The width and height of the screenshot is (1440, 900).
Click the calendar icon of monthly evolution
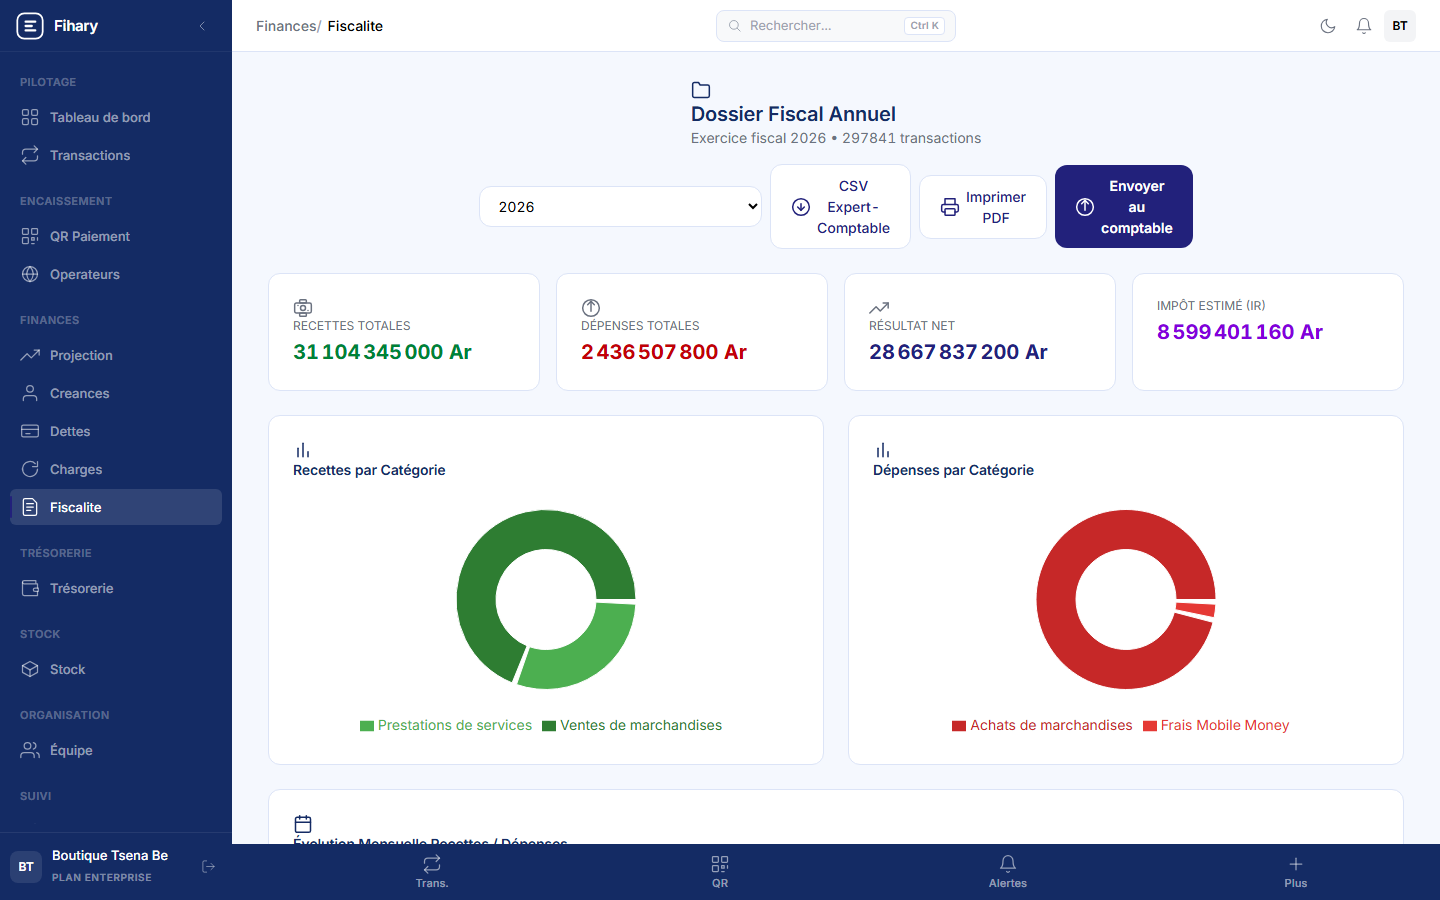[303, 824]
